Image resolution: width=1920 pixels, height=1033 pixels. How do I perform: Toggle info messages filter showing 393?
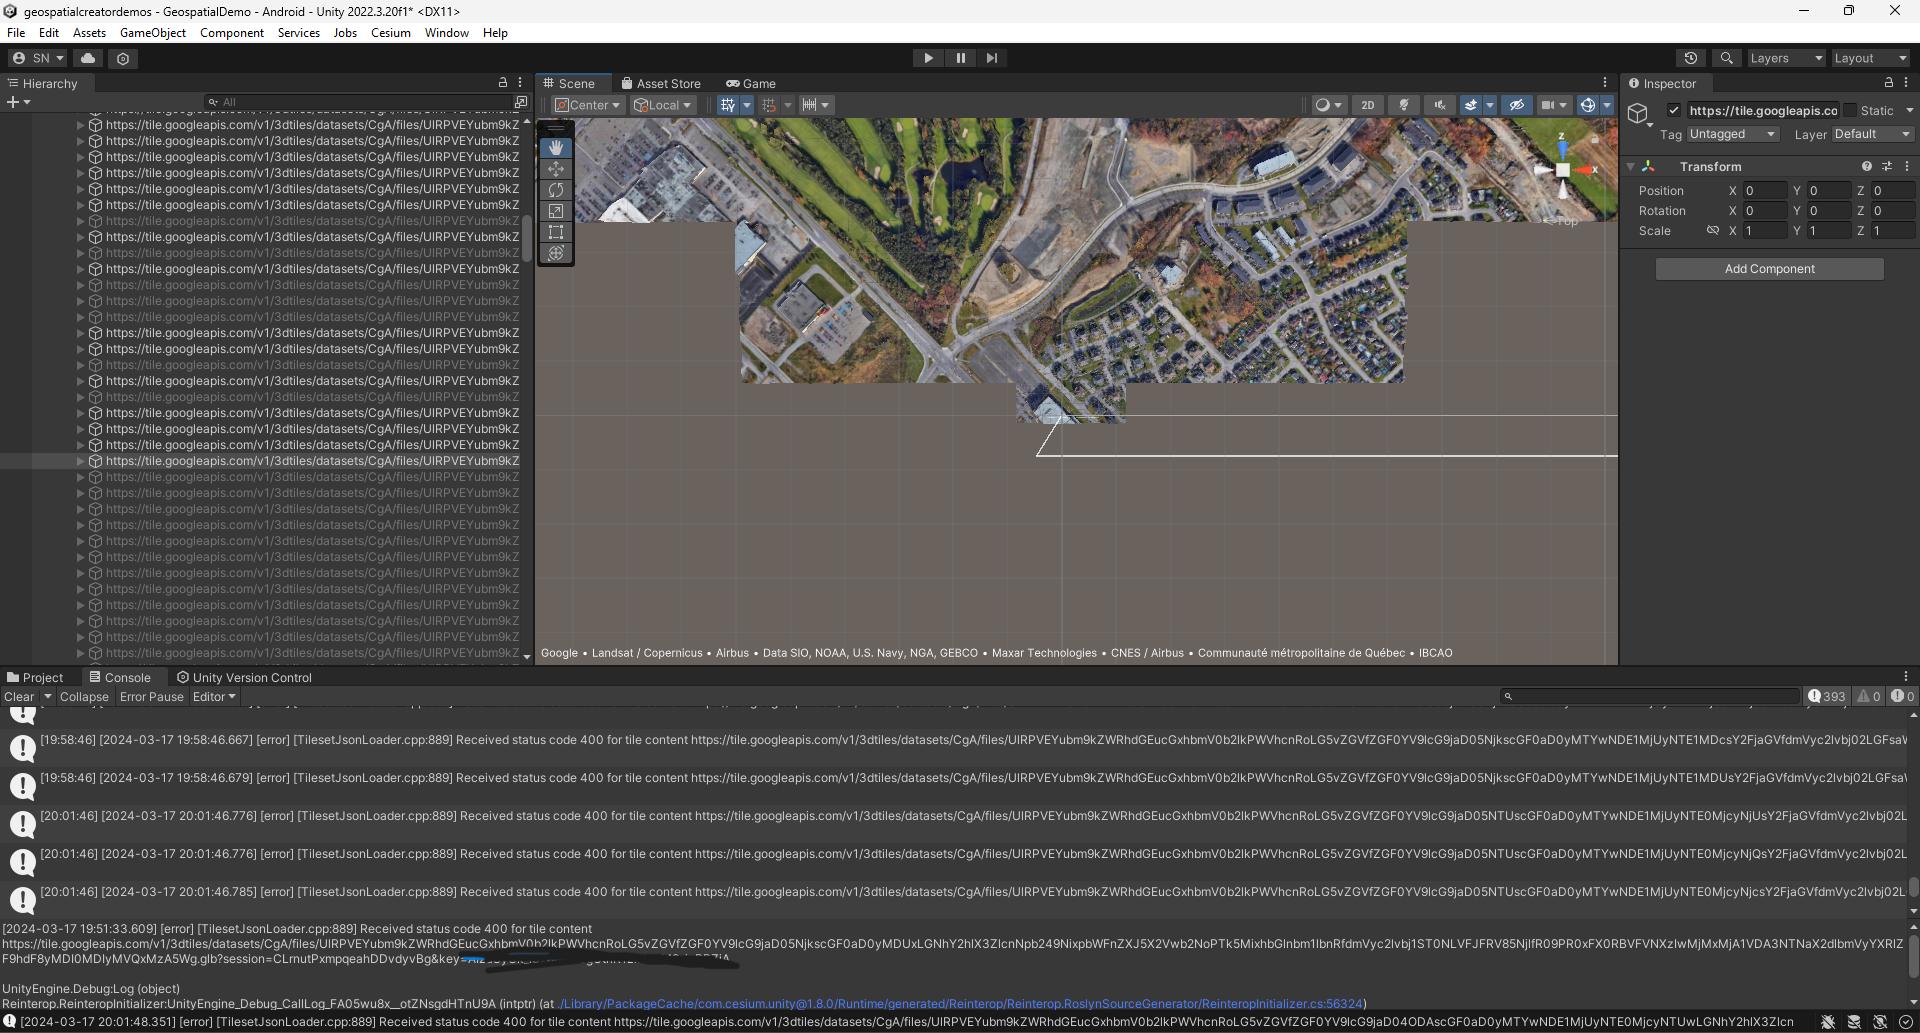point(1827,697)
